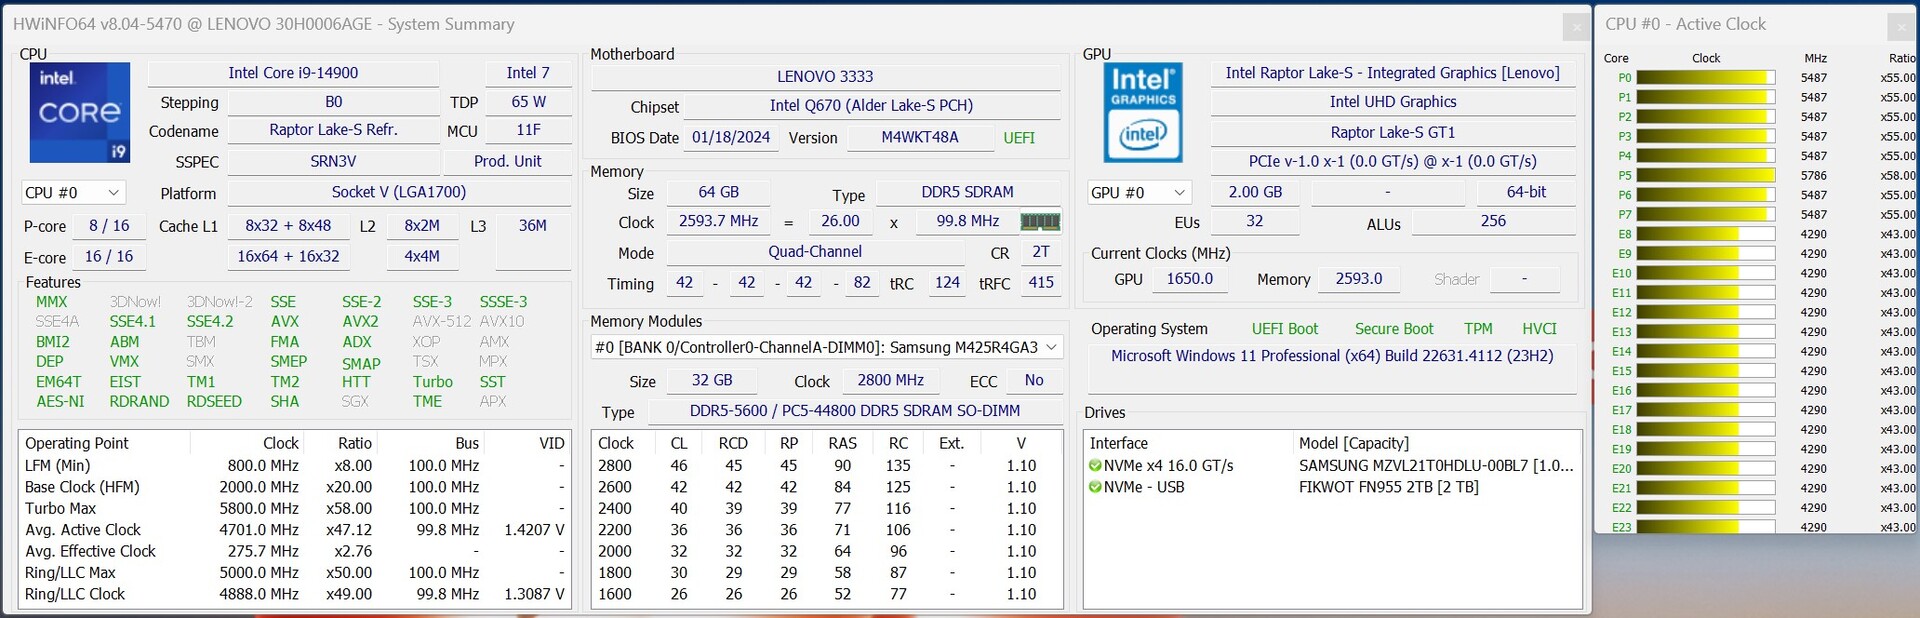Click the Intel Graphics logo badge

tap(1143, 112)
